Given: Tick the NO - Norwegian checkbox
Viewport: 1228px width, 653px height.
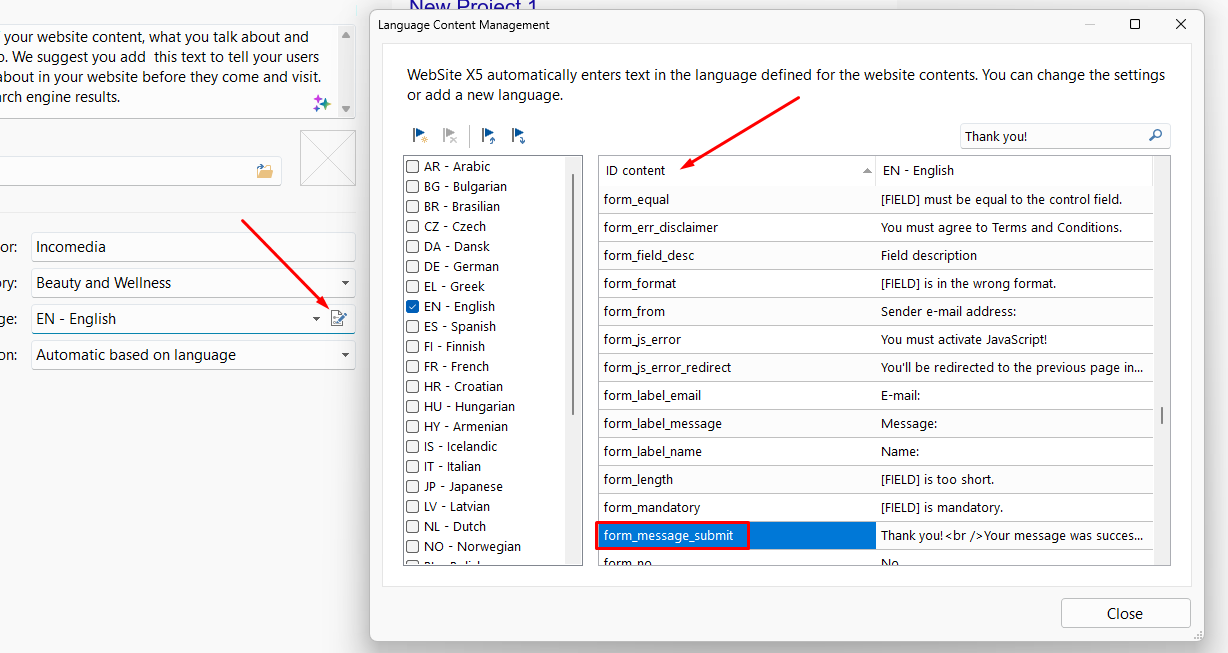Looking at the screenshot, I should click(x=412, y=547).
